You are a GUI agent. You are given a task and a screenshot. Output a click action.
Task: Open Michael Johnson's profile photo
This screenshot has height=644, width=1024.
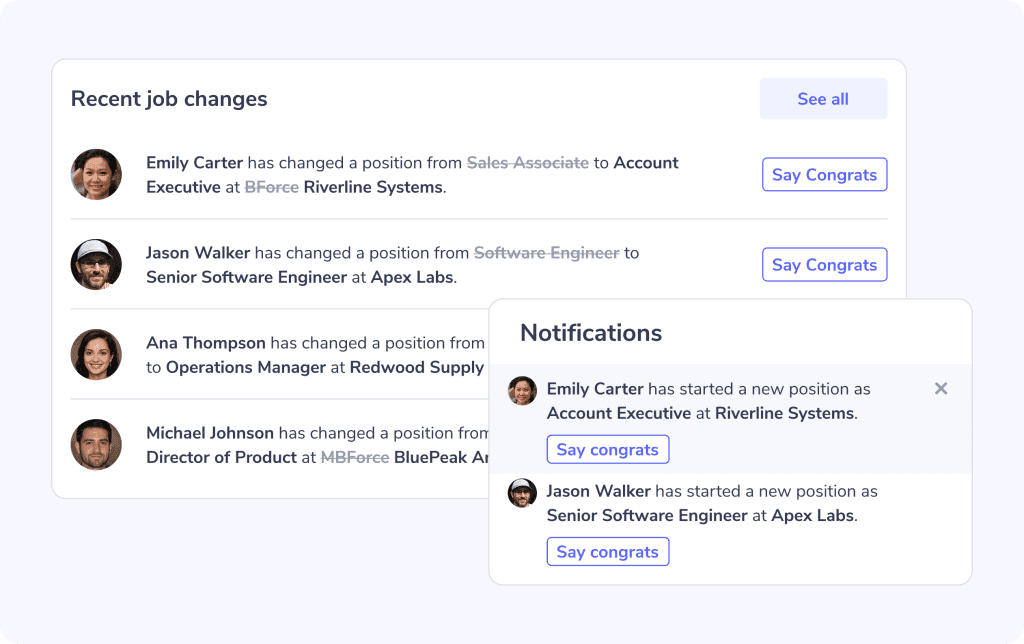[x=96, y=445]
